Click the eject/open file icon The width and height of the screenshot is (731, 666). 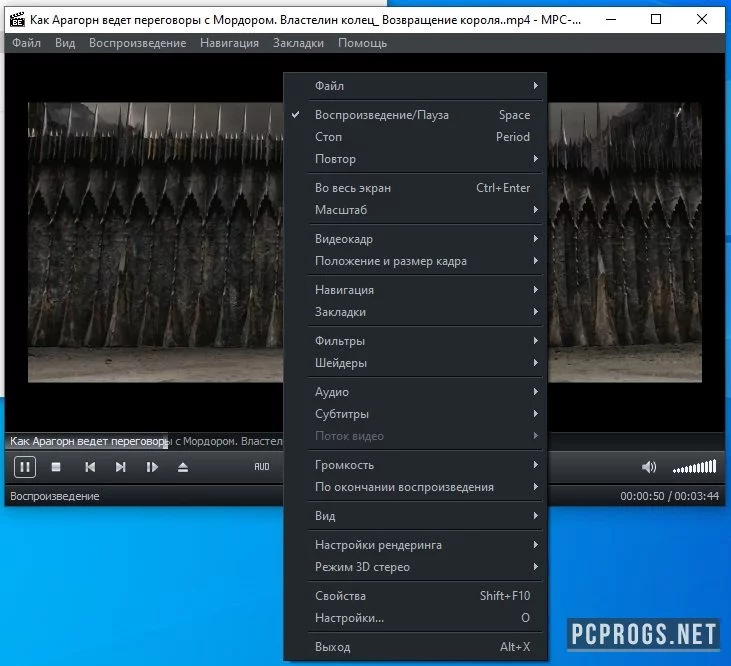183,467
